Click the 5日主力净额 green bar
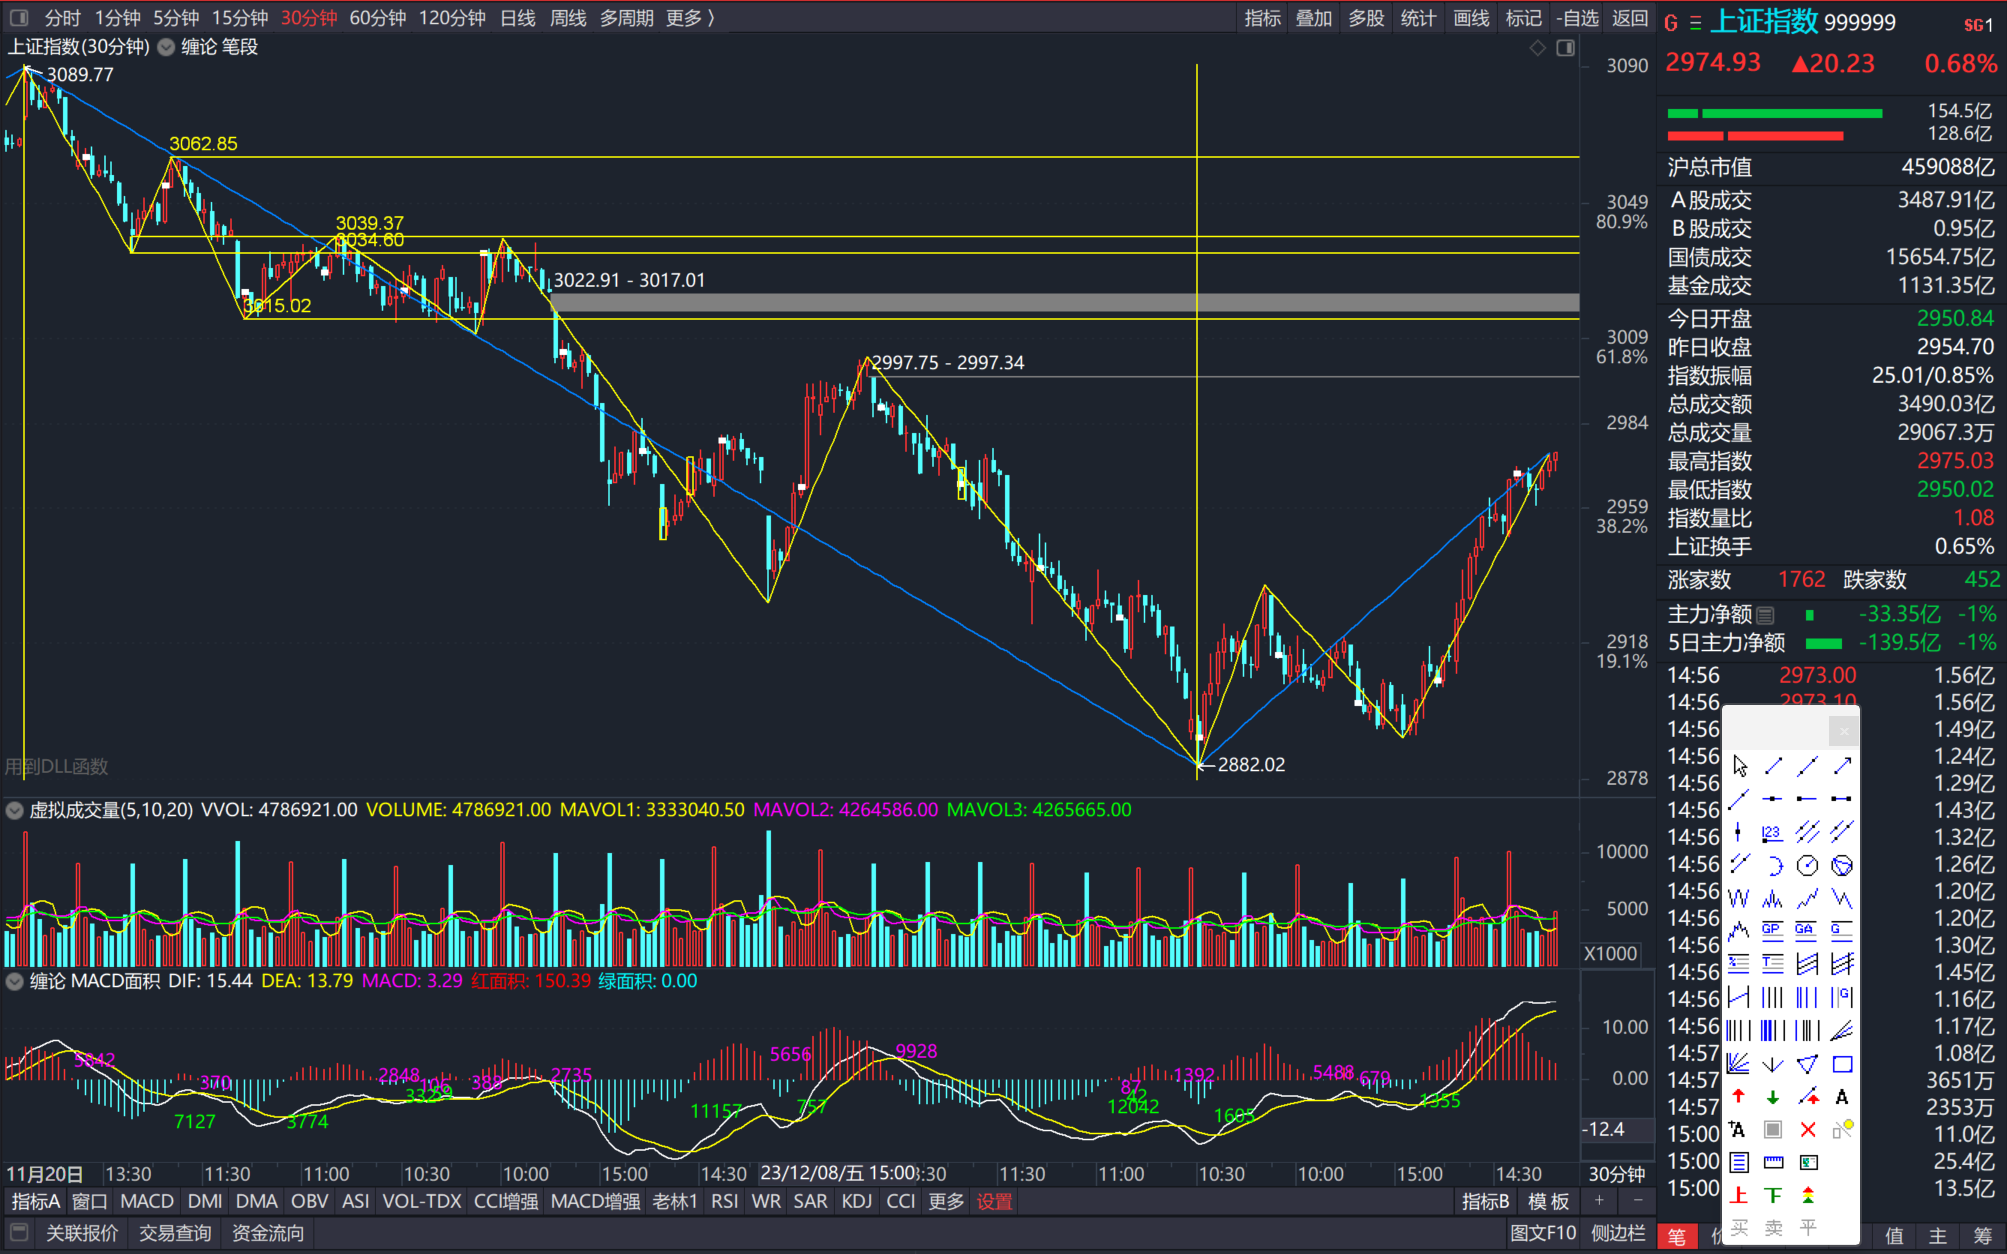 point(1824,643)
